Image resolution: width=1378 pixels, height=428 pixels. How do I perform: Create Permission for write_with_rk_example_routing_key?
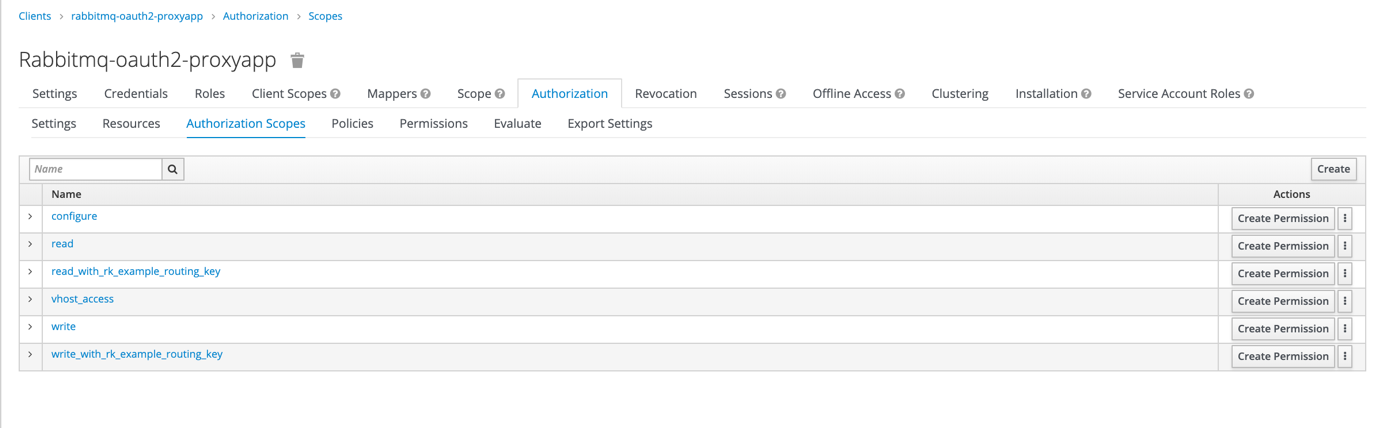[1283, 356]
